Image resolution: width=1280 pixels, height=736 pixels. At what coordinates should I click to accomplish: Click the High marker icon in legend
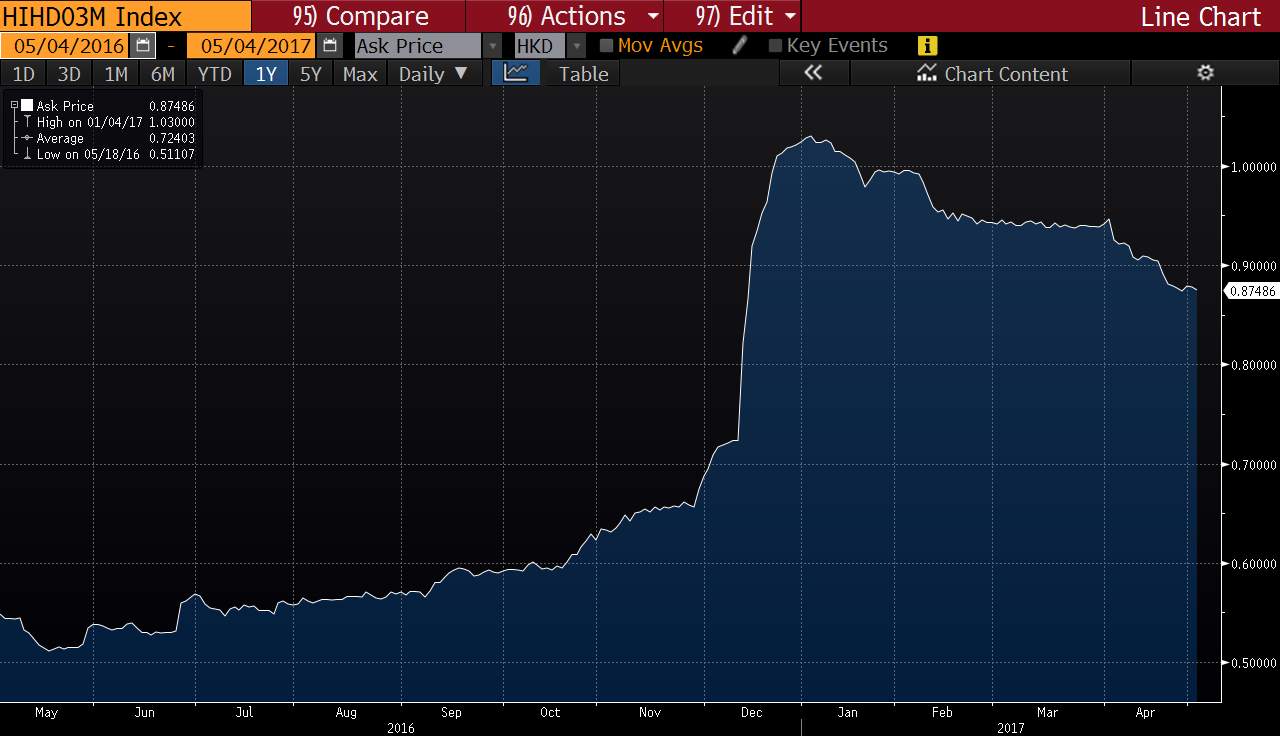[27, 122]
